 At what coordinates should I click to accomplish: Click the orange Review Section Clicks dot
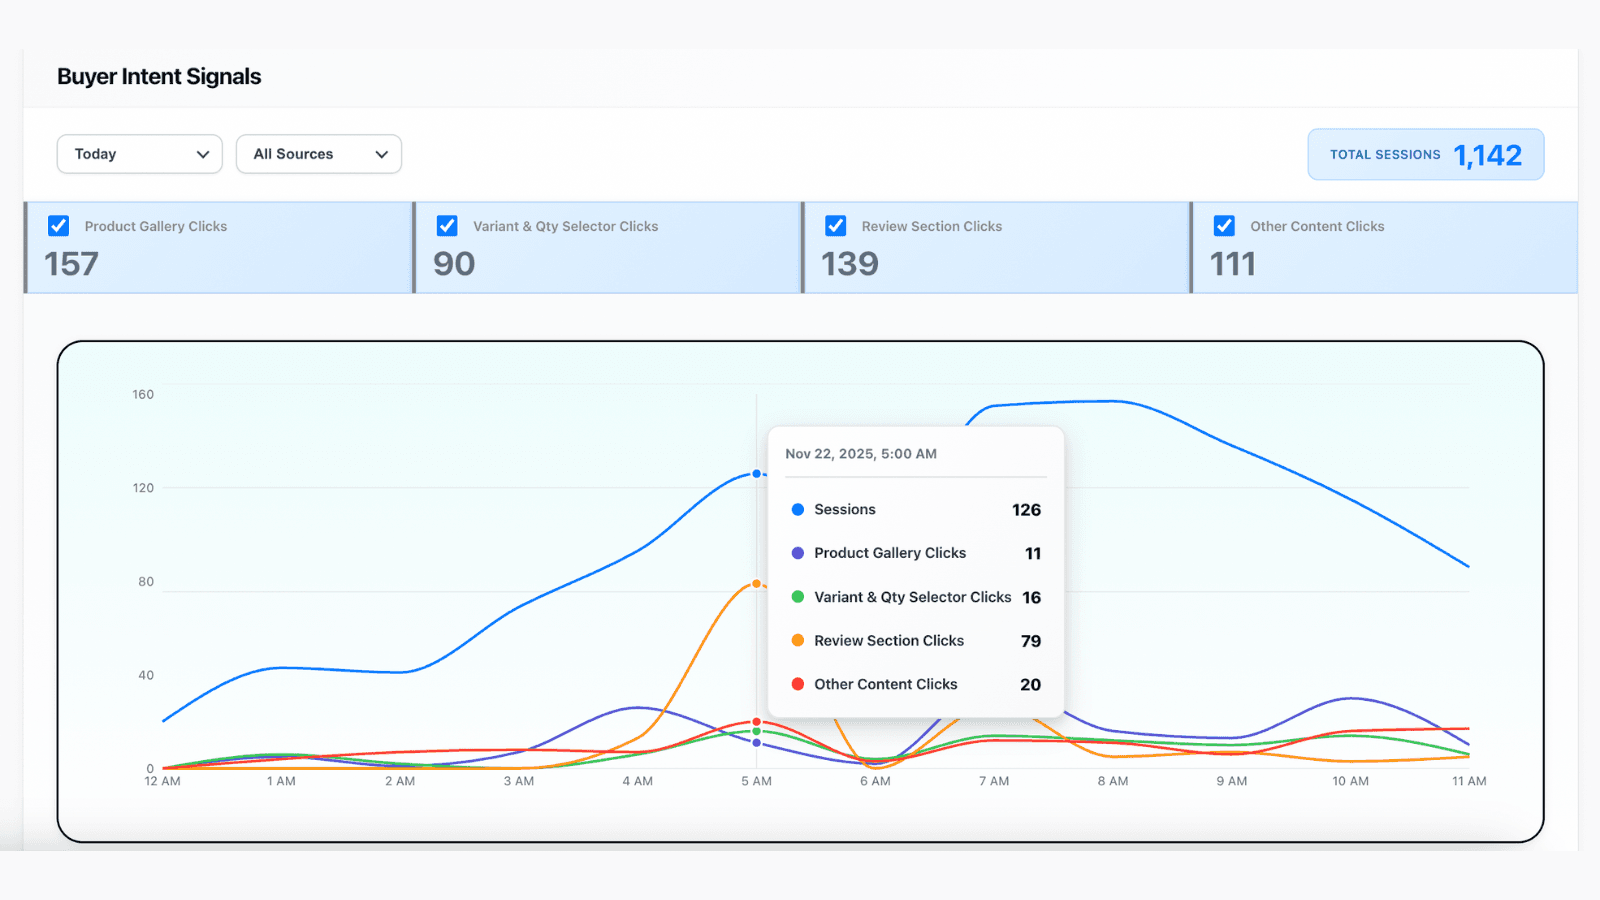click(x=797, y=640)
